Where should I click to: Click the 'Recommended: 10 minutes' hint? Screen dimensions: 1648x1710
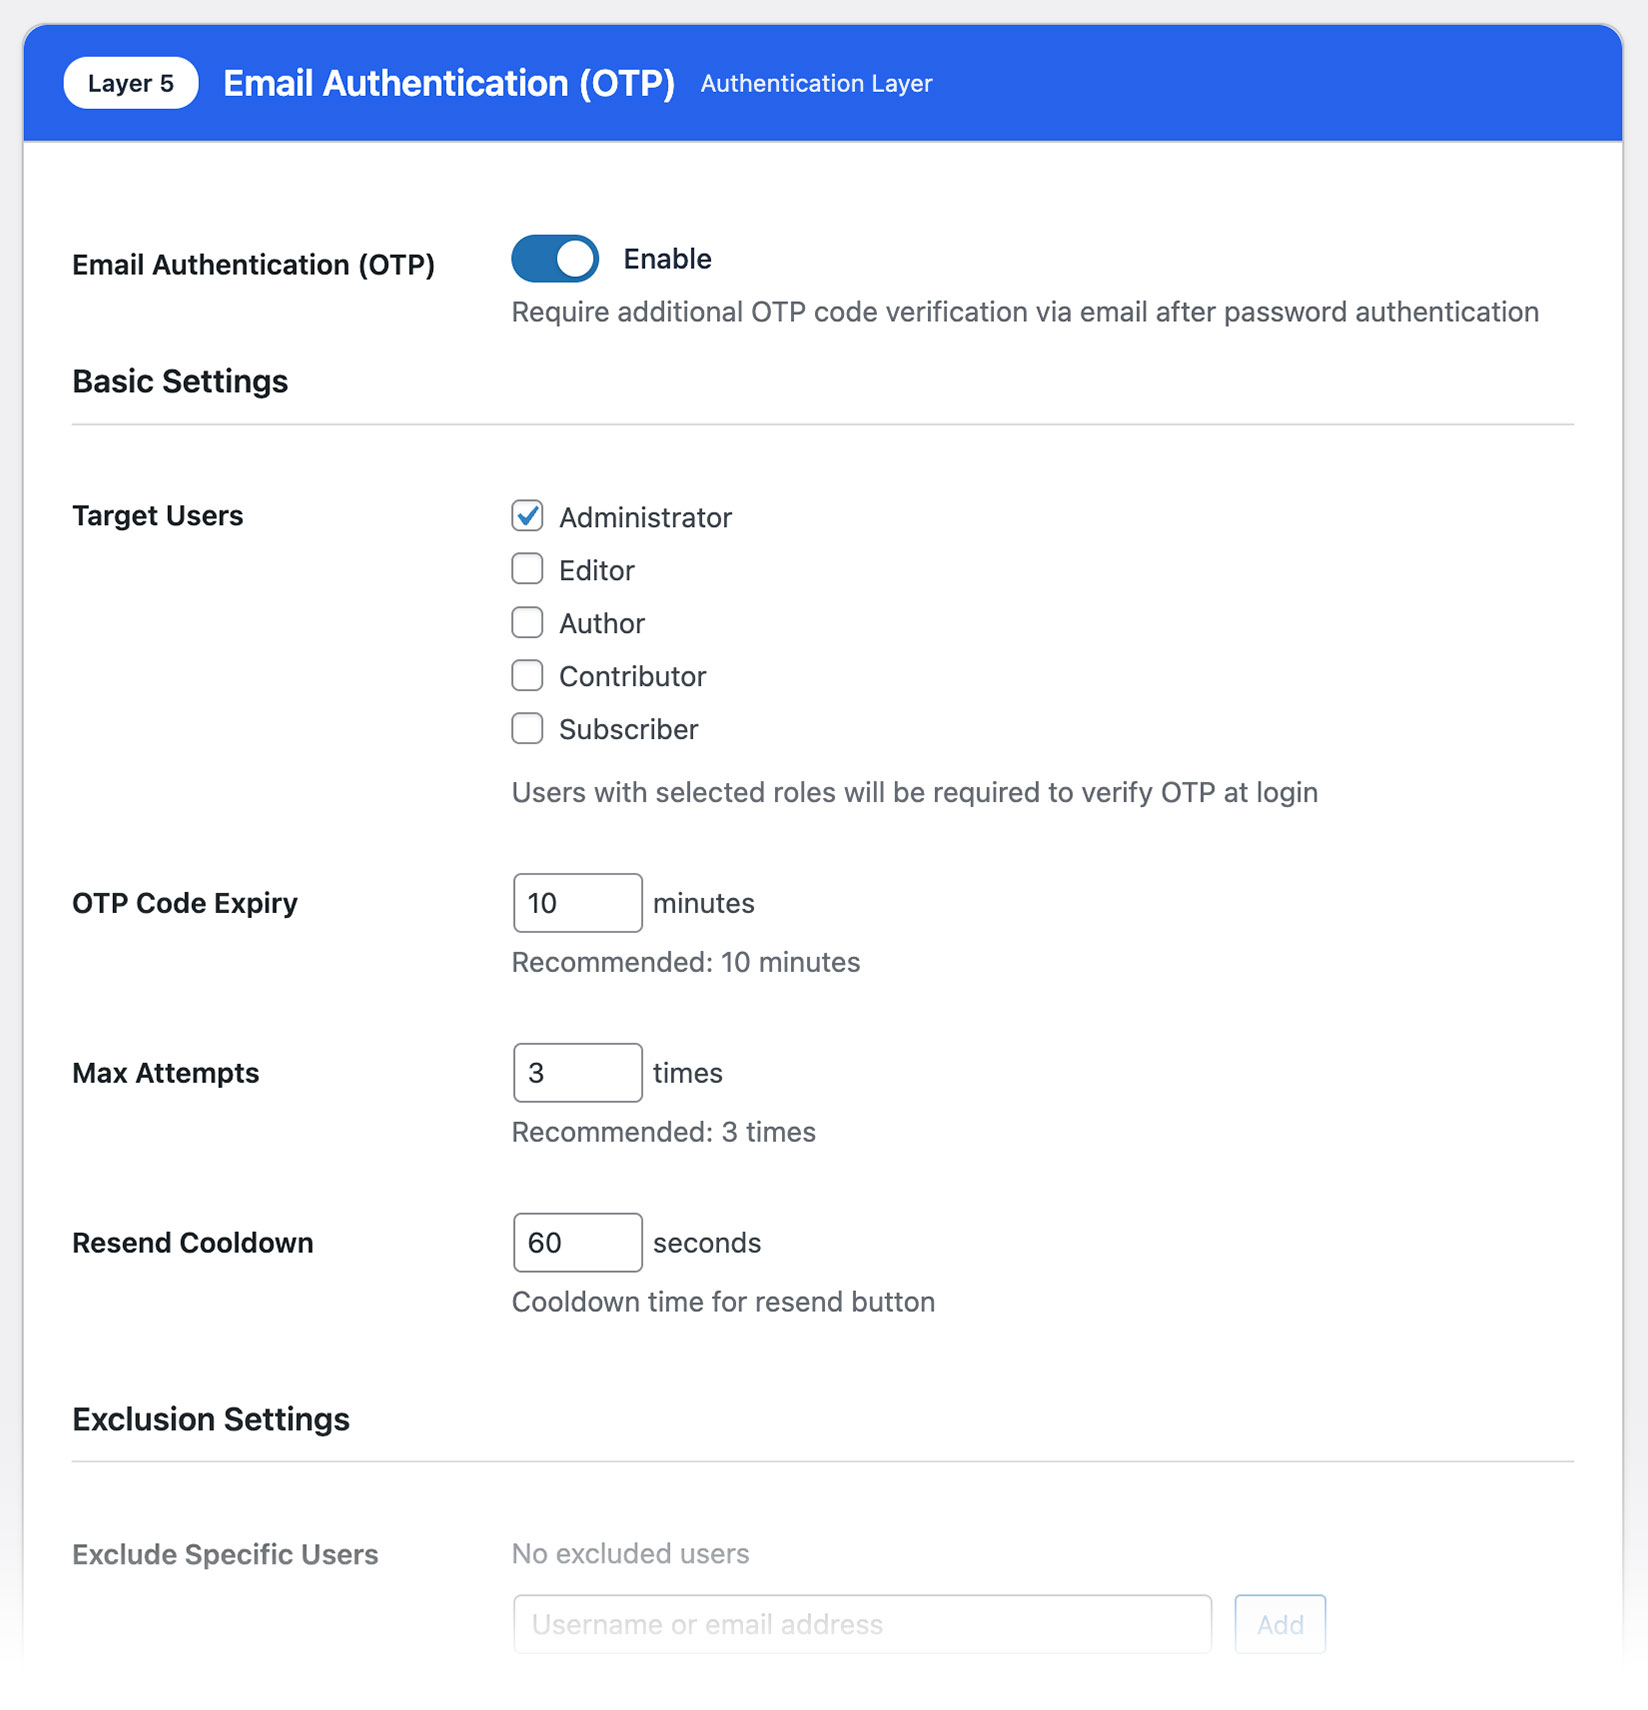point(686,963)
